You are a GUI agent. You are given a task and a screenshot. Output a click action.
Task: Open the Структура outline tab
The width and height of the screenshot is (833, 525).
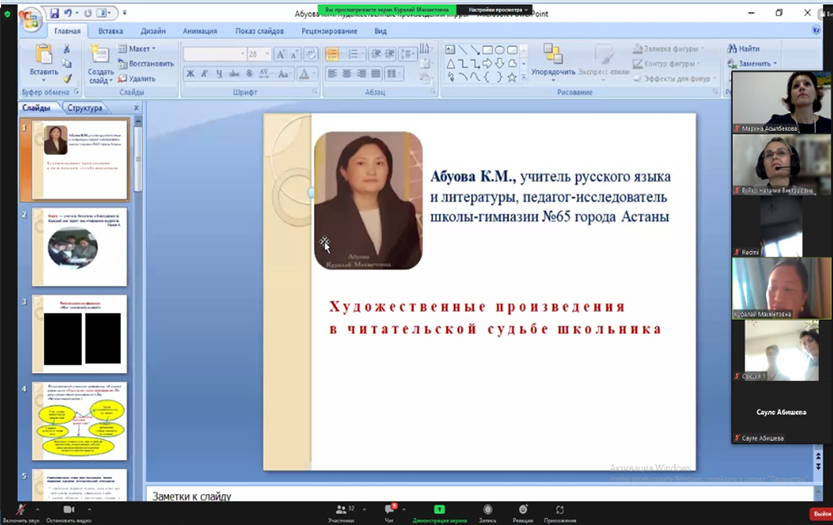[x=85, y=107]
